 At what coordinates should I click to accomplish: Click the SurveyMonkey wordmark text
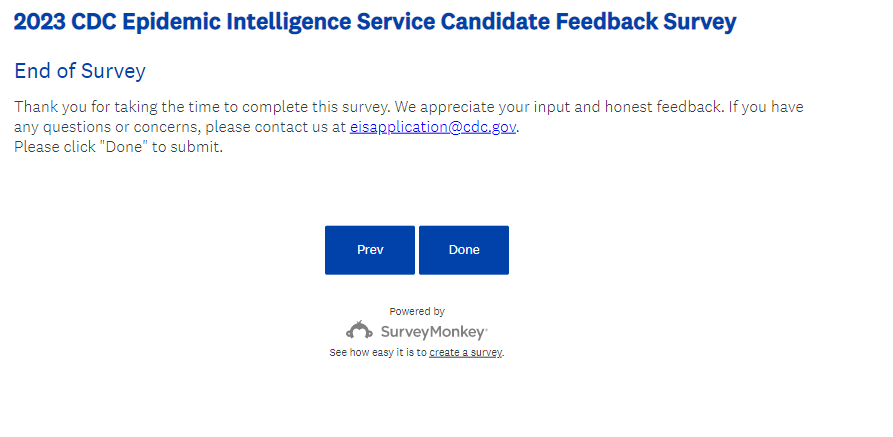tap(432, 331)
